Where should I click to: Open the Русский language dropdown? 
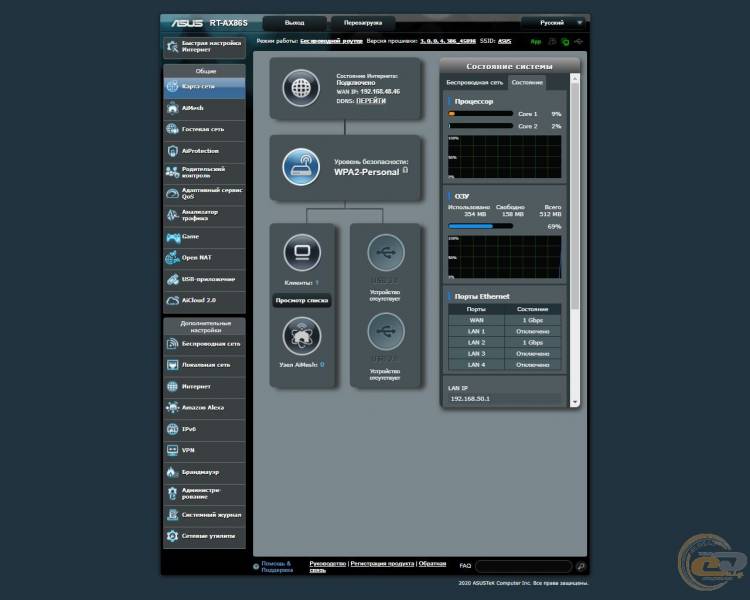(554, 23)
